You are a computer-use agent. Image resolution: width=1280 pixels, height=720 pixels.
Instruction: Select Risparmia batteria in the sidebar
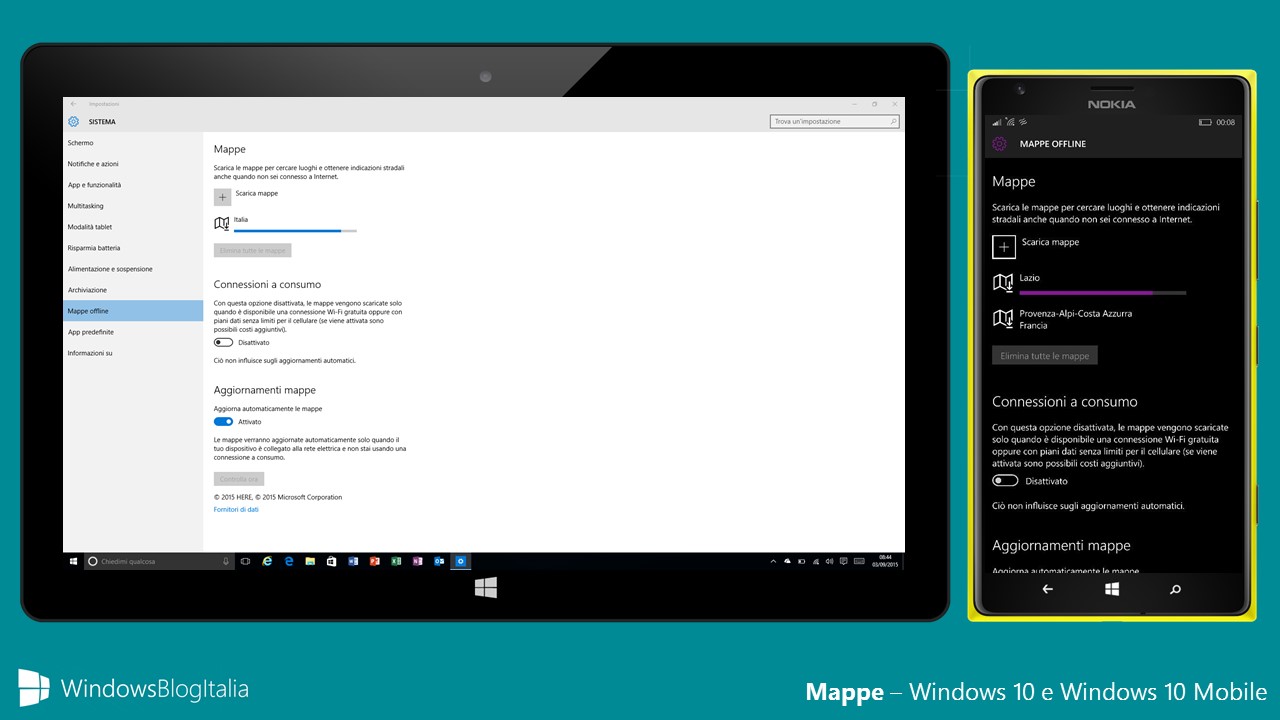click(133, 248)
